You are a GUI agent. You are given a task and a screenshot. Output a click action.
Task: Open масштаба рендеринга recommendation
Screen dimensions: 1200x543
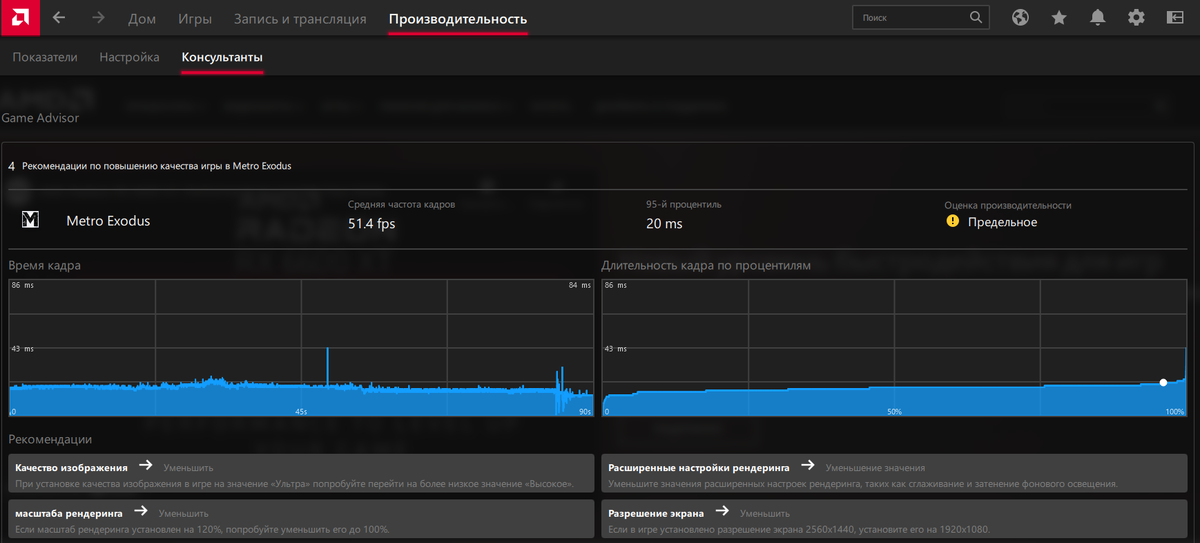click(x=302, y=521)
